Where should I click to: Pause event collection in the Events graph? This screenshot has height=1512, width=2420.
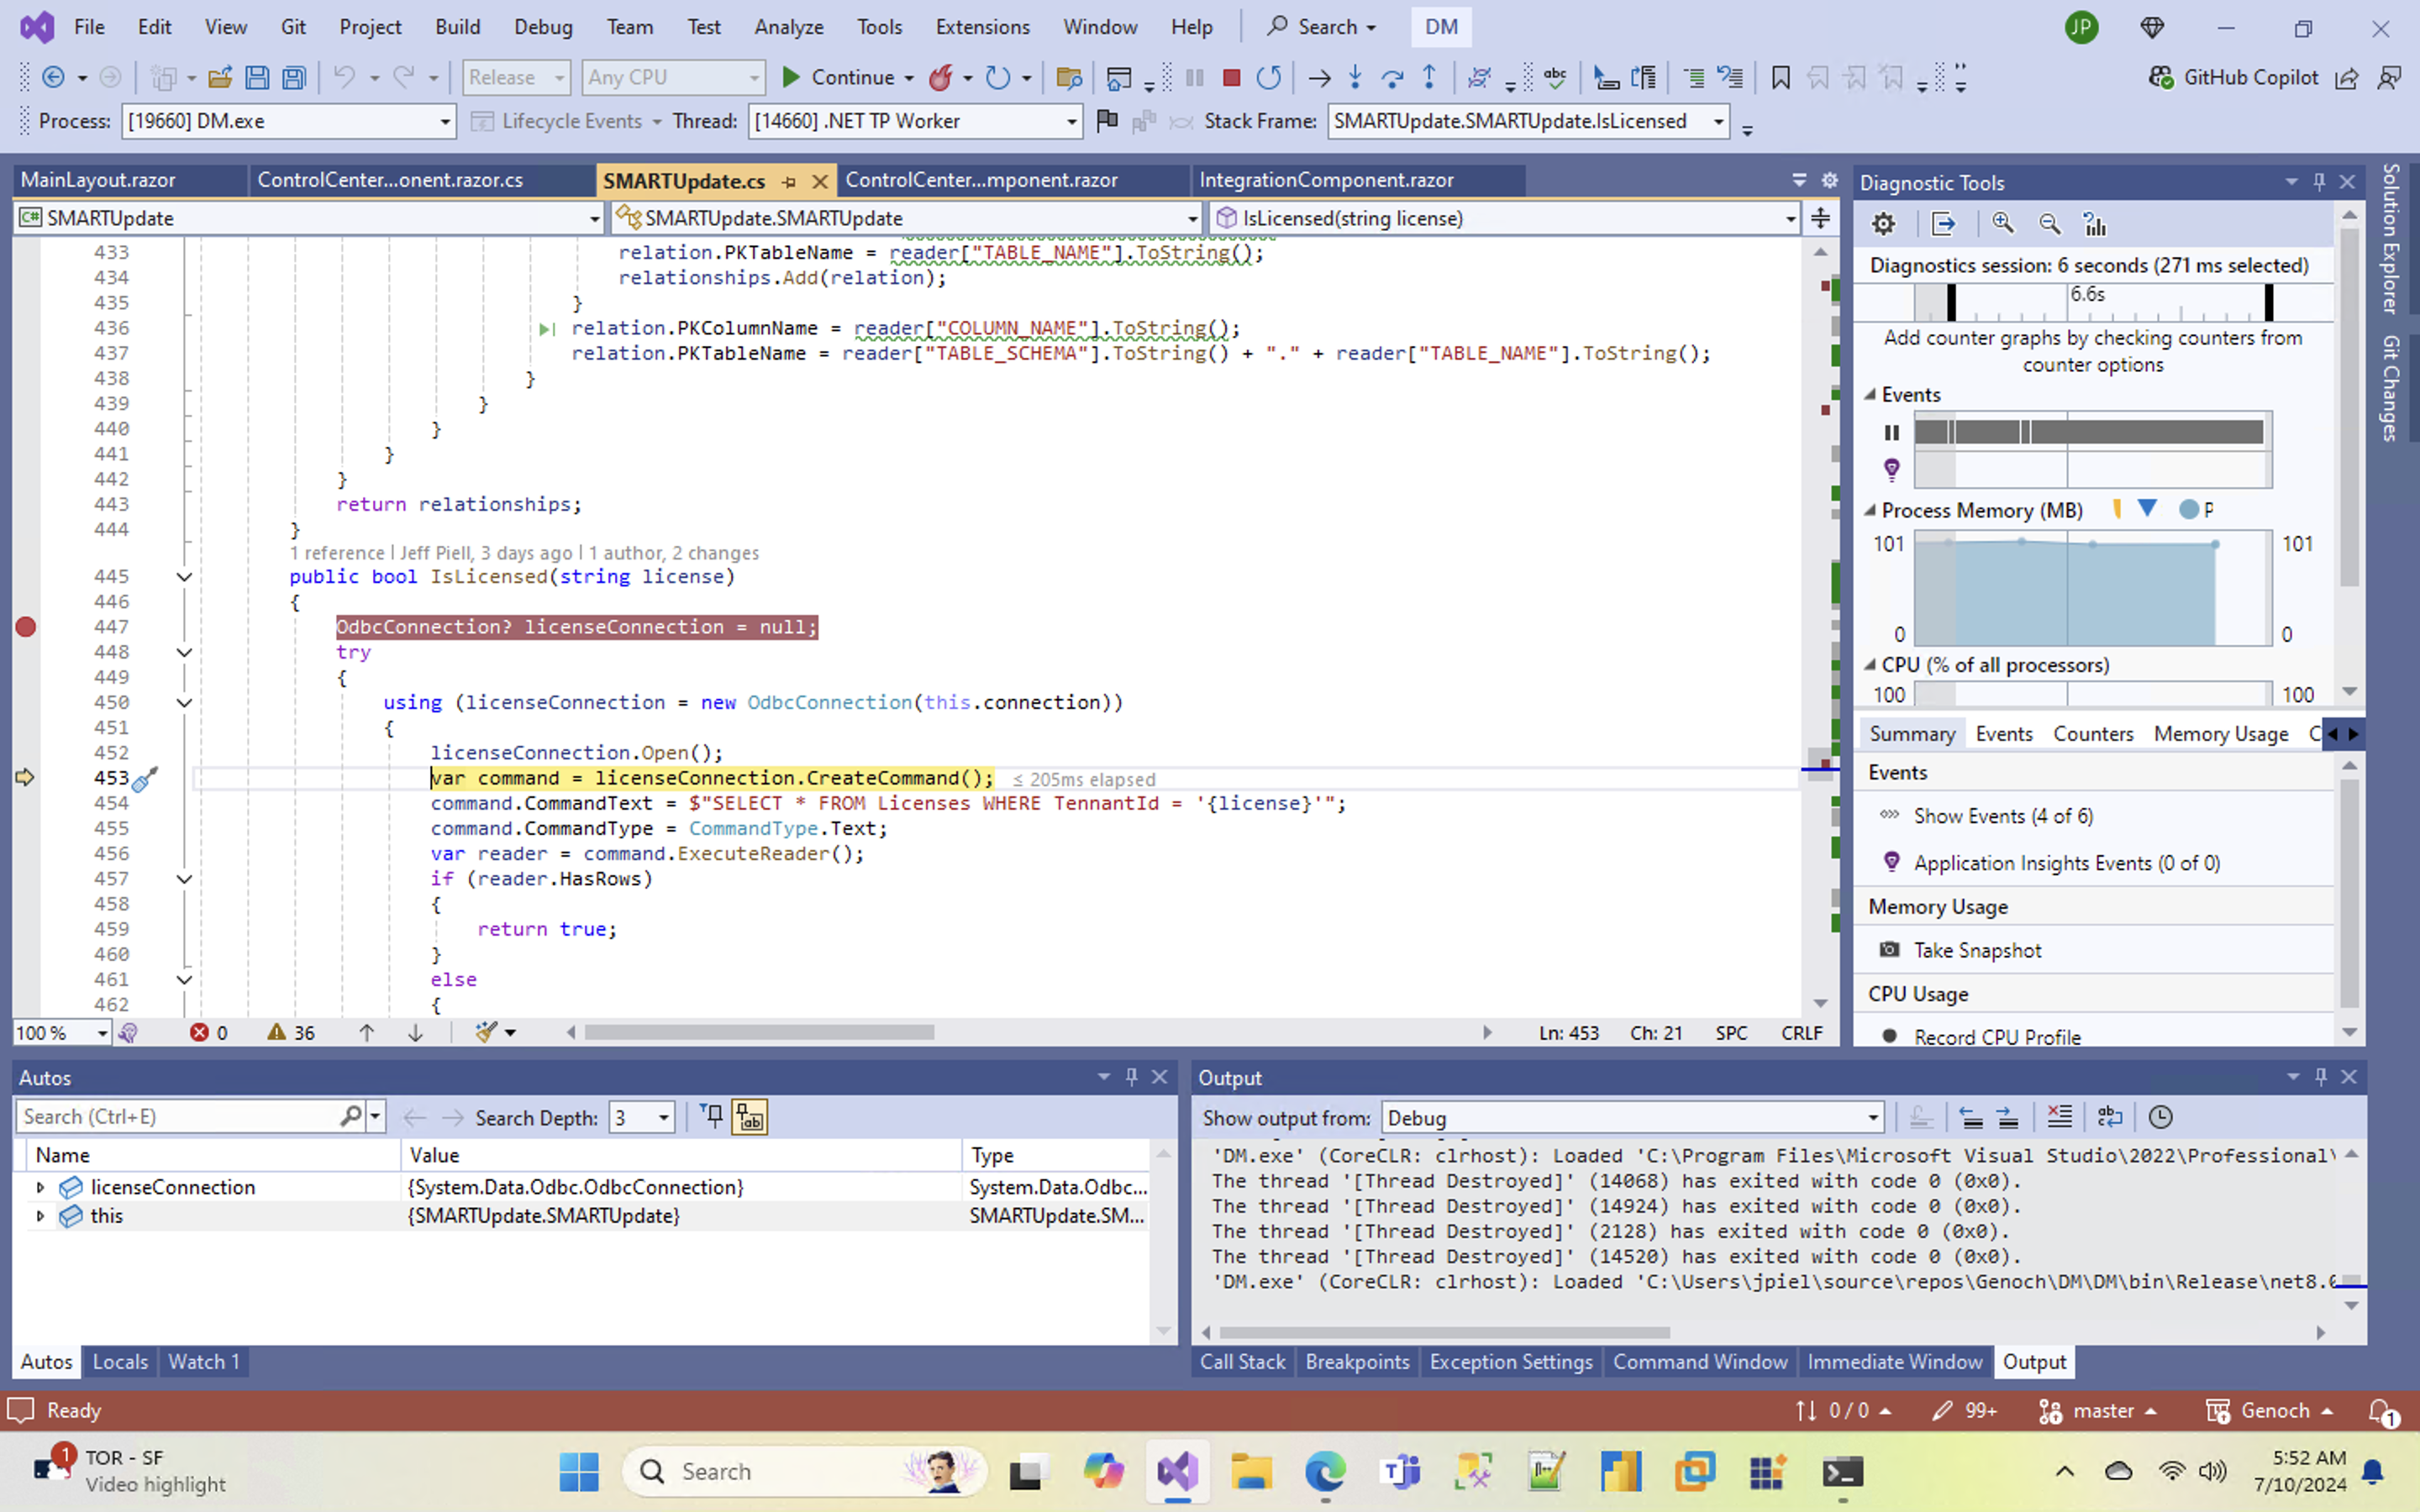pos(1891,432)
